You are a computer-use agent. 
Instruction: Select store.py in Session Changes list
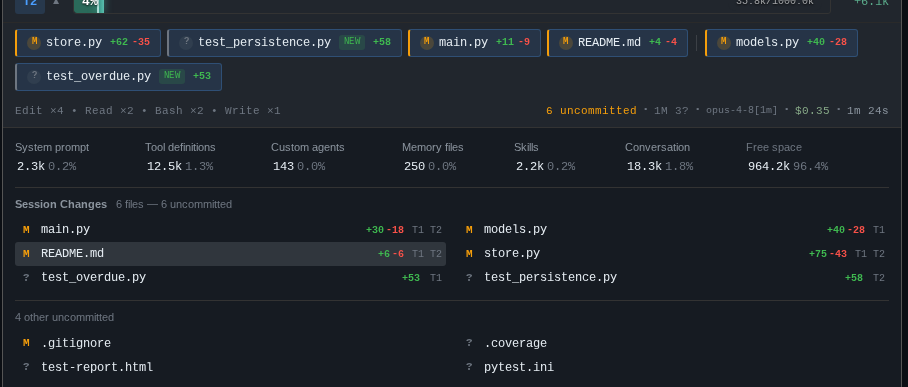[x=673, y=254]
